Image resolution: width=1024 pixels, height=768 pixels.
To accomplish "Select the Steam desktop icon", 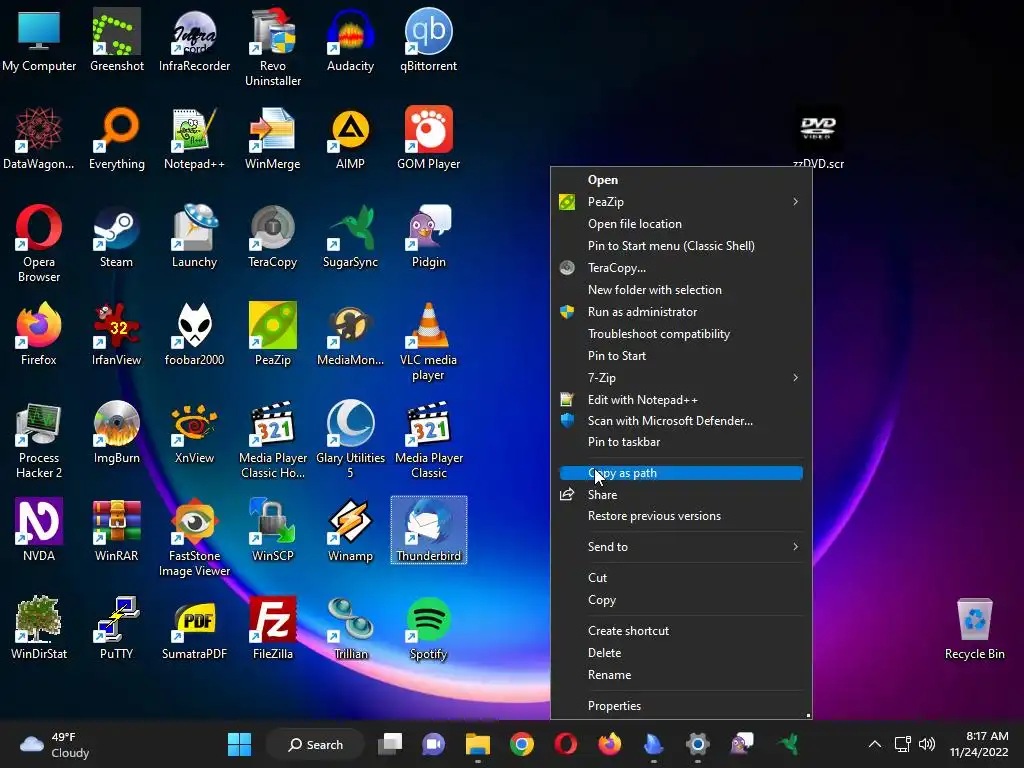I will point(116,236).
